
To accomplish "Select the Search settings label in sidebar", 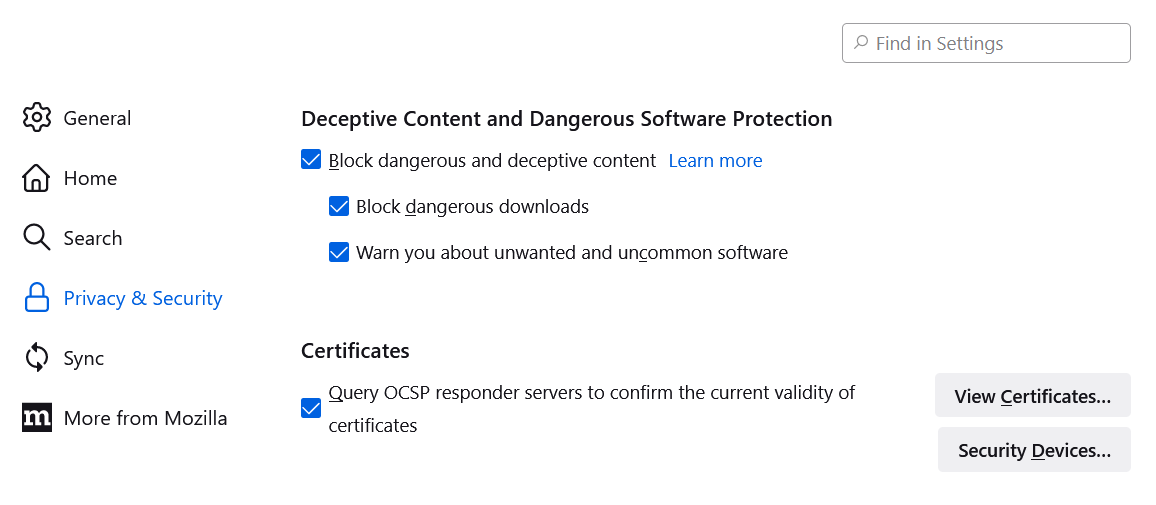I will coord(92,238).
